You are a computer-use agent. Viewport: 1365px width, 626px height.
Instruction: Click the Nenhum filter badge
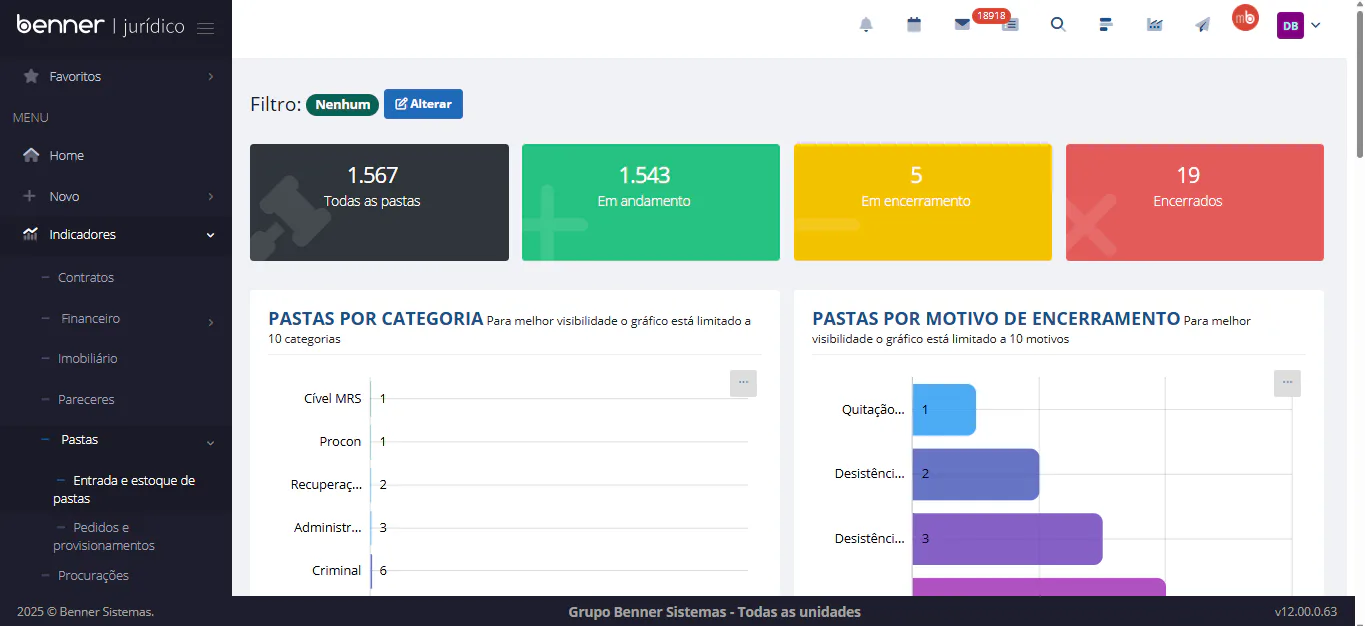click(x=343, y=104)
